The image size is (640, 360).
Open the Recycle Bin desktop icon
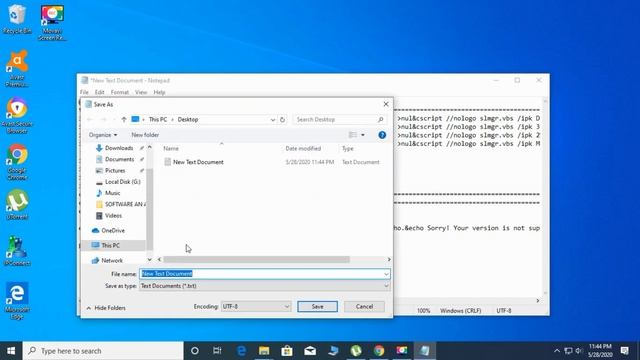(x=17, y=18)
